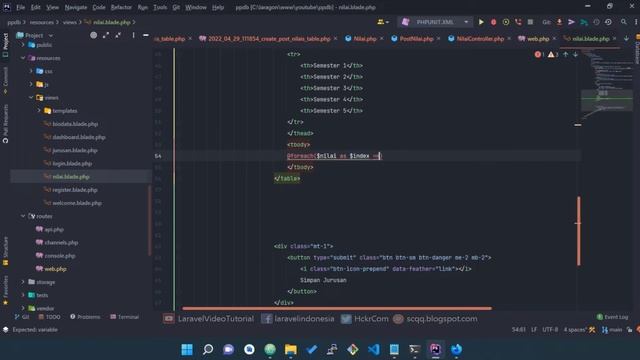Expand the public folder
The height and width of the screenshot is (360, 640).
pyautogui.click(x=23, y=45)
